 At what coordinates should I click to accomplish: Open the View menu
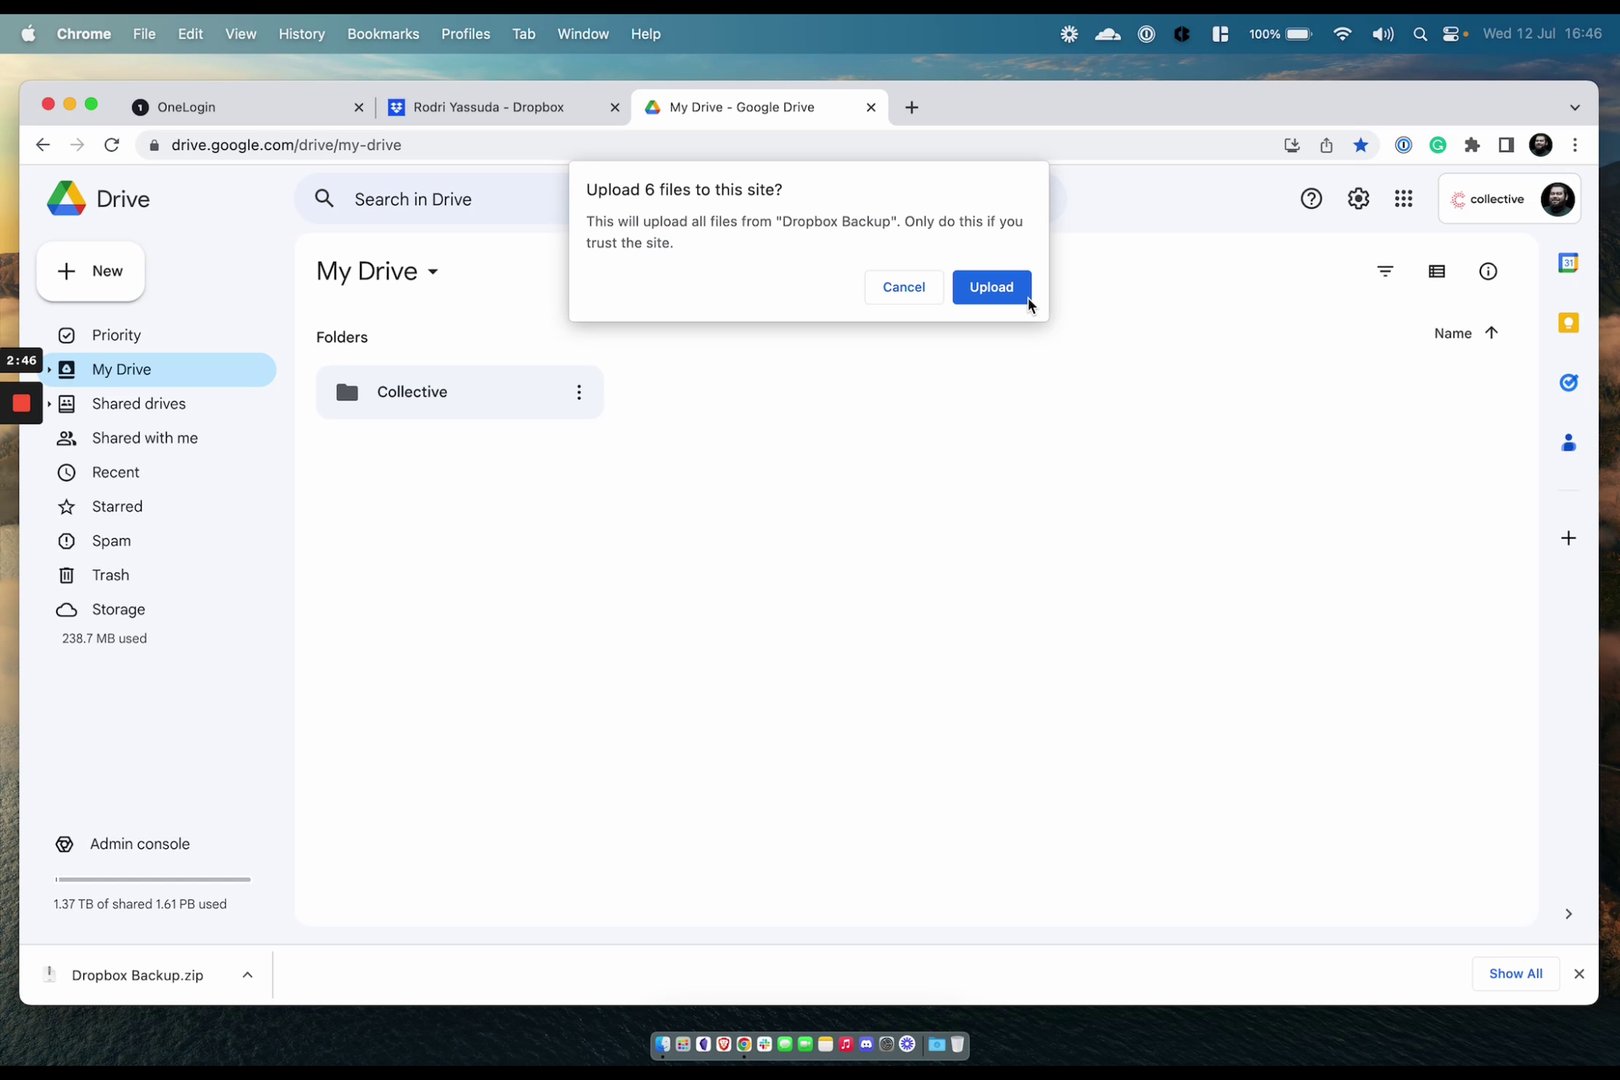241,34
